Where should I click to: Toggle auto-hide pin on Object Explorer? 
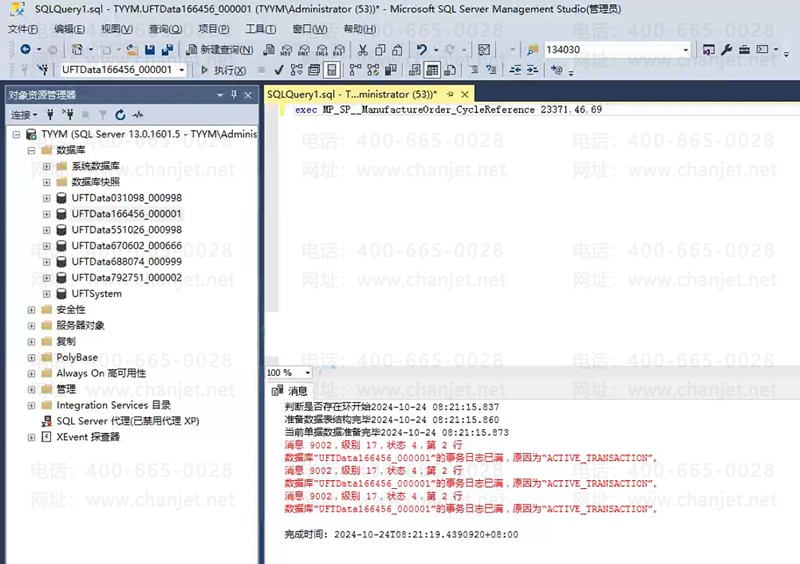tap(234, 95)
